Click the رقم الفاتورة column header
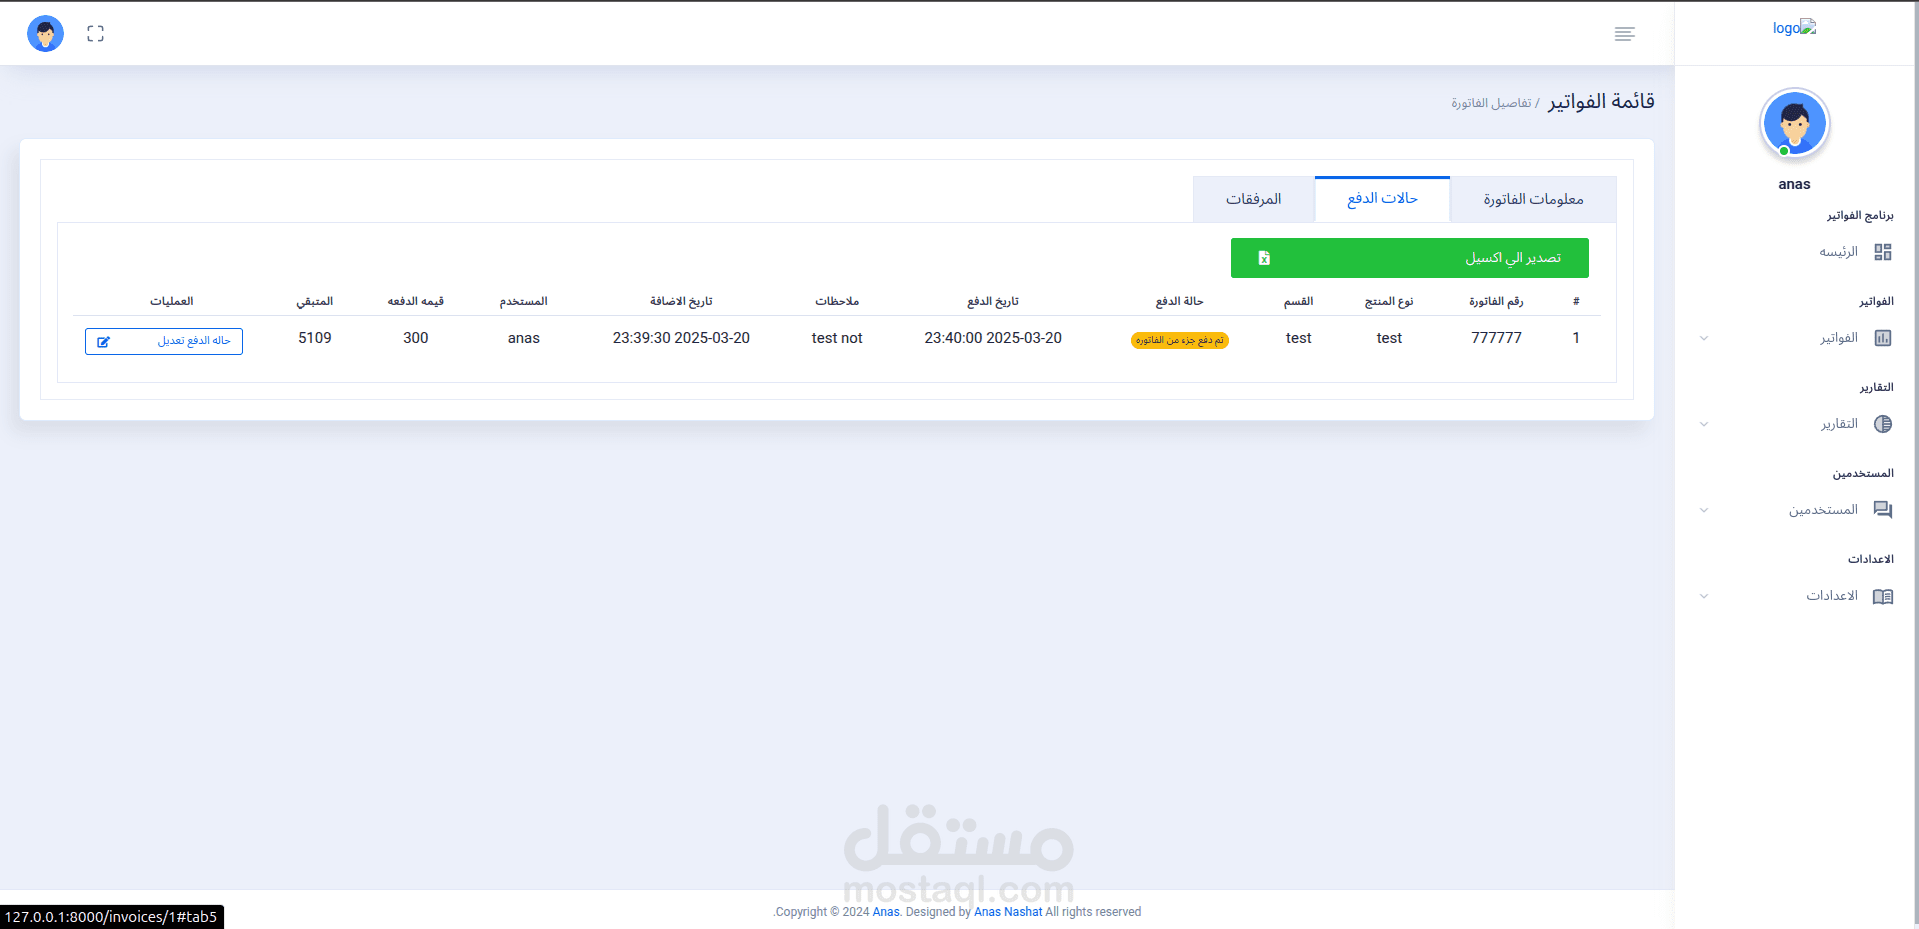The height and width of the screenshot is (929, 1919). click(x=1496, y=301)
